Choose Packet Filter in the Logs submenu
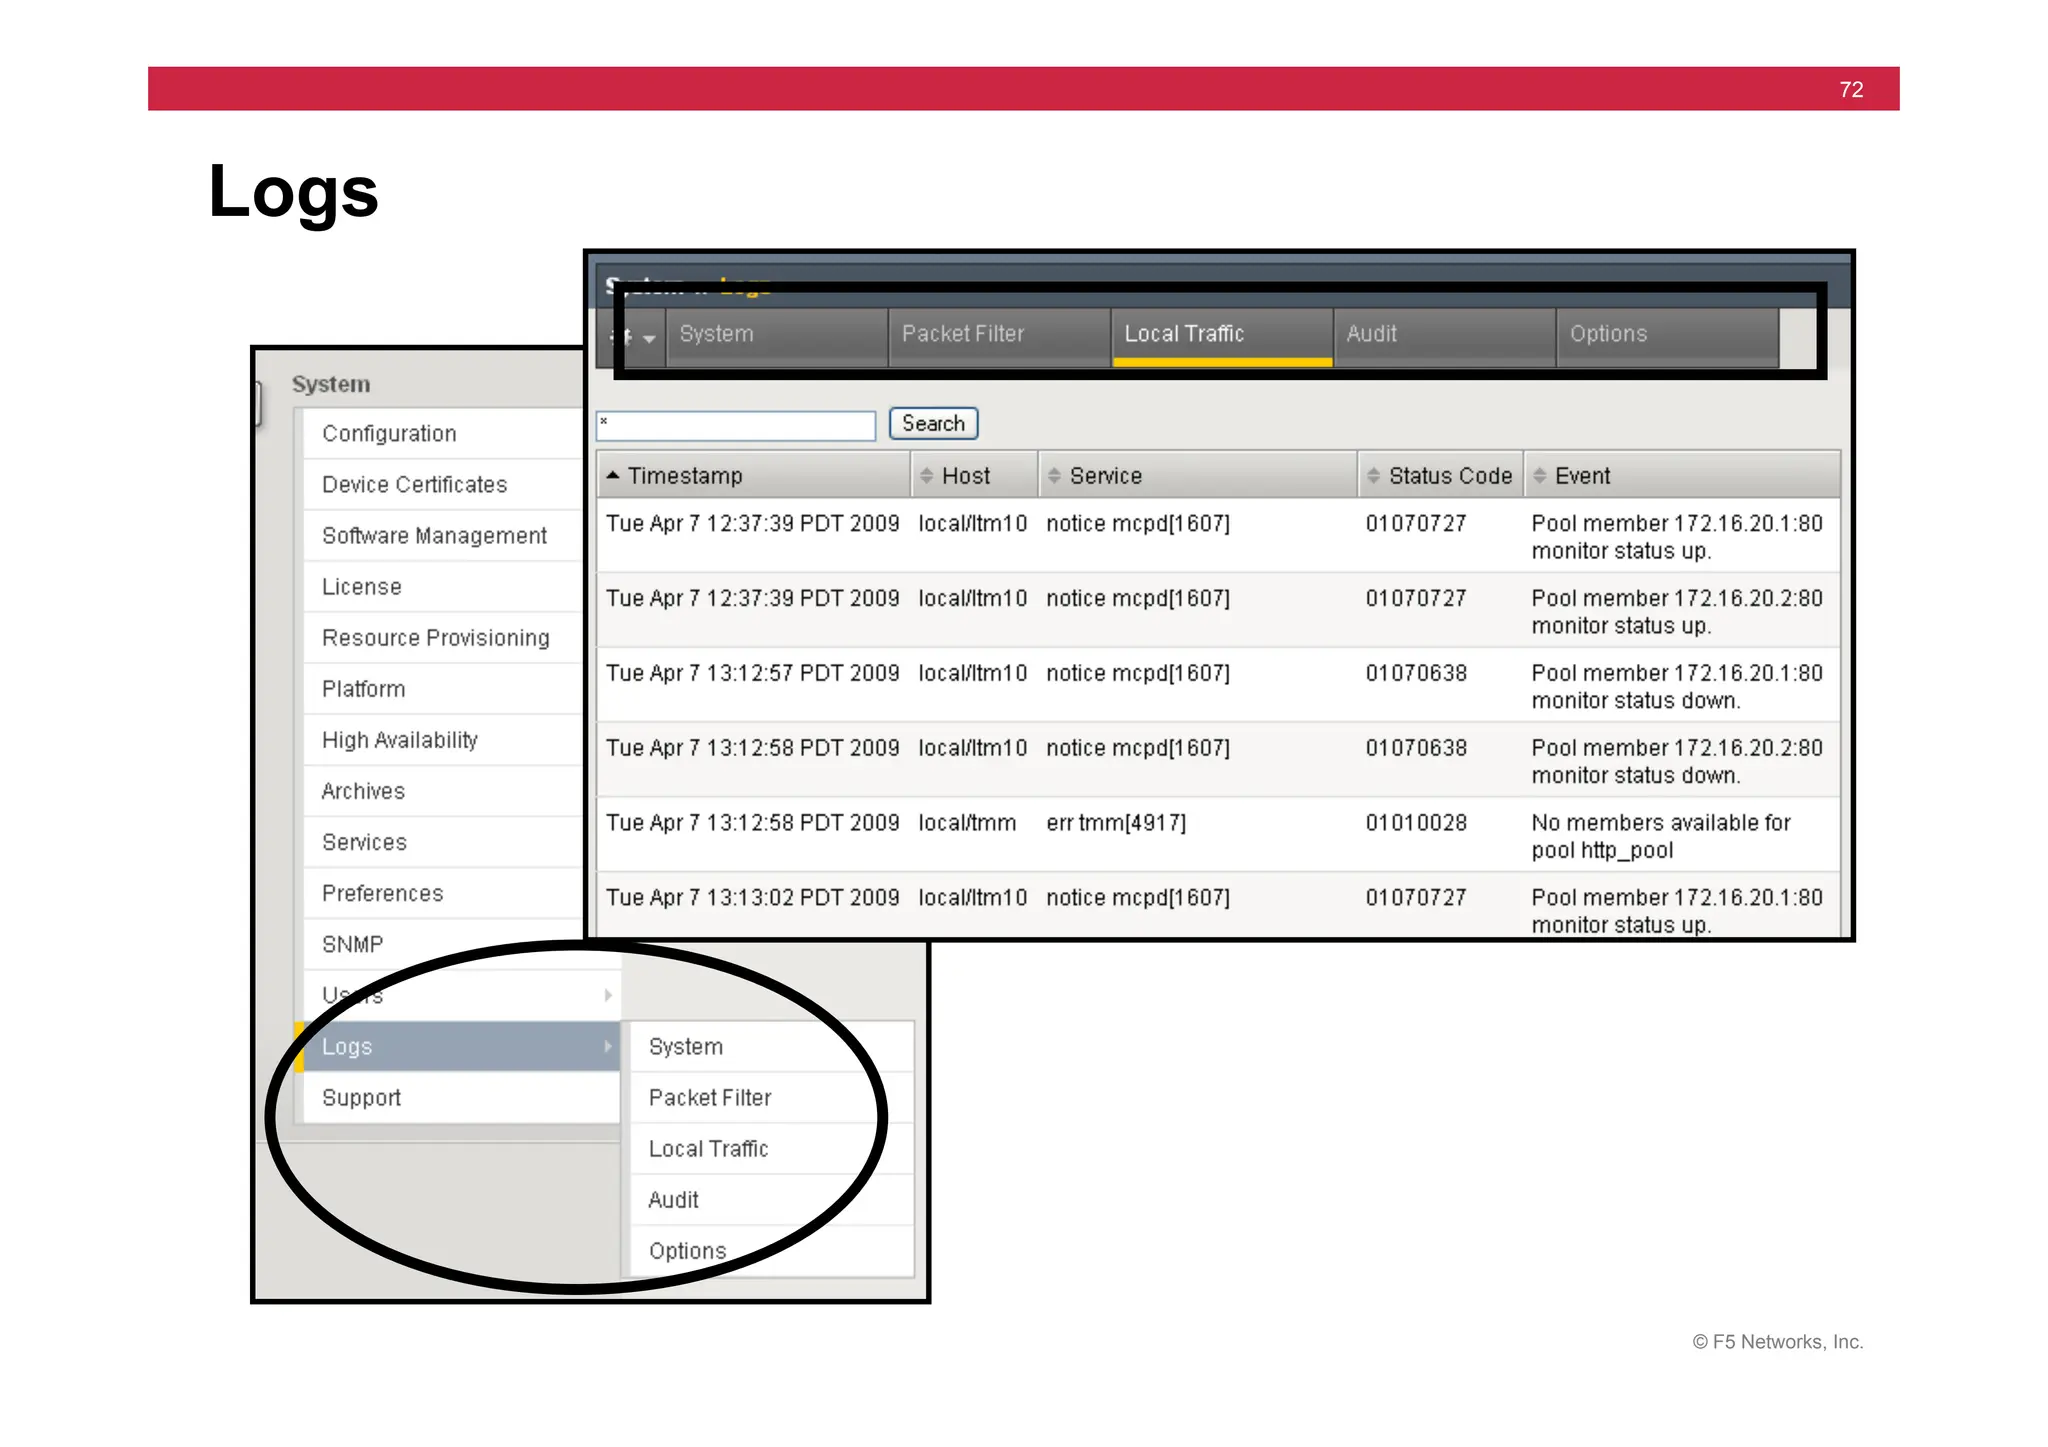The image size is (2048, 1447). coord(772,1098)
